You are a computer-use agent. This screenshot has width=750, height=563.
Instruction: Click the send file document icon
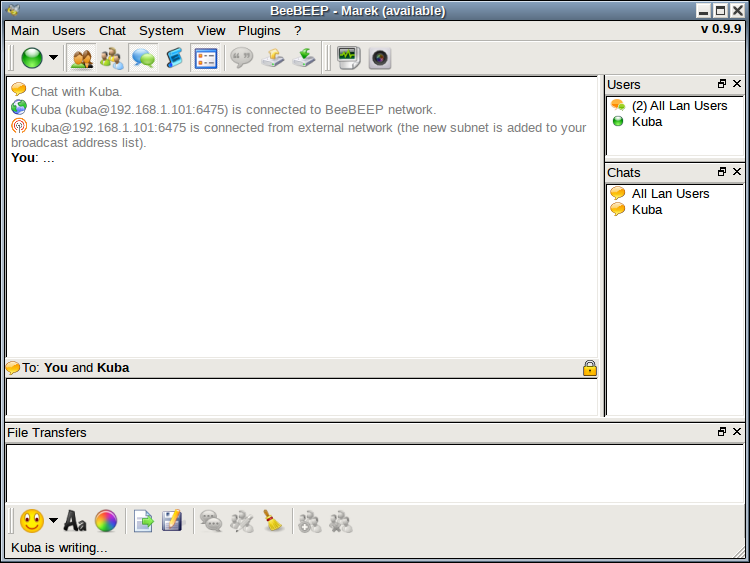tap(143, 521)
